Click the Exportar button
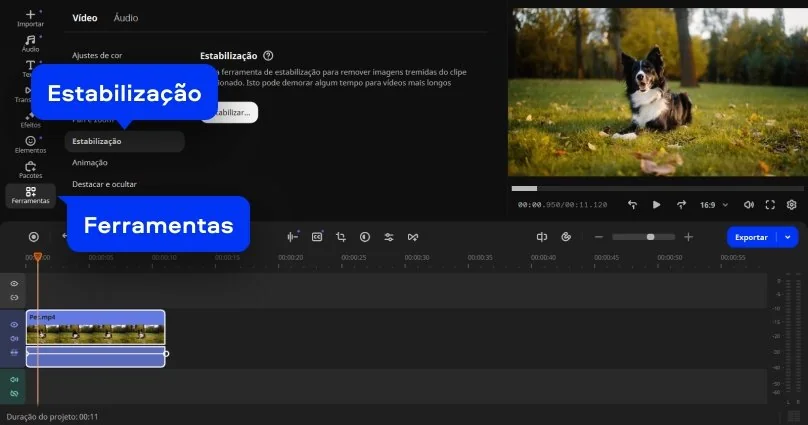 click(x=751, y=237)
